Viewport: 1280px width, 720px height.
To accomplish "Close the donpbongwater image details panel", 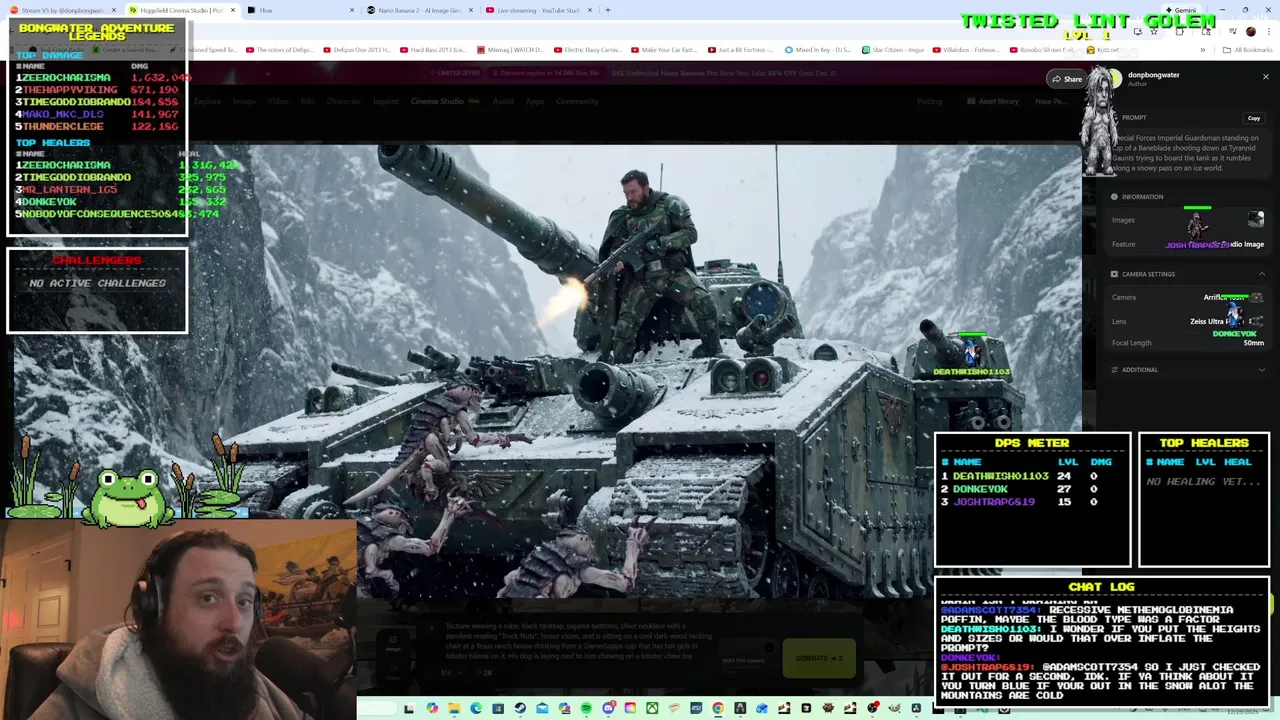I will click(1265, 77).
